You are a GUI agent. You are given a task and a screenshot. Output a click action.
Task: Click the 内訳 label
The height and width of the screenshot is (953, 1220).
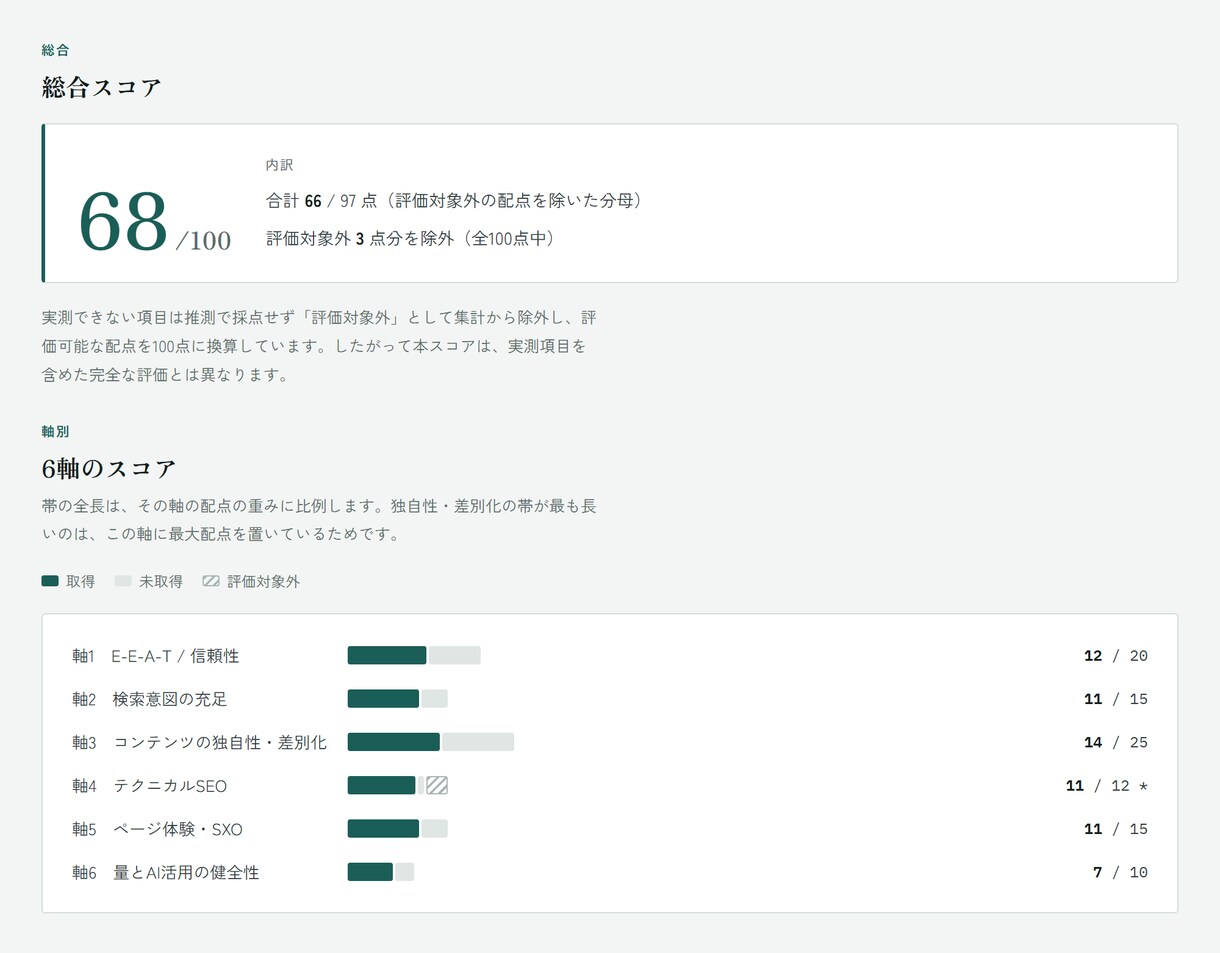tap(279, 165)
